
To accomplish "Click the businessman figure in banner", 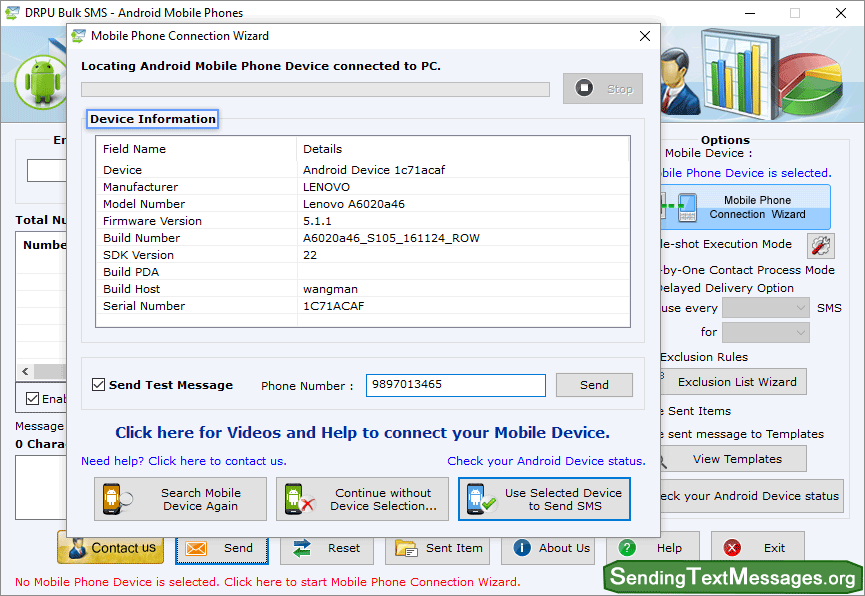I will [678, 81].
